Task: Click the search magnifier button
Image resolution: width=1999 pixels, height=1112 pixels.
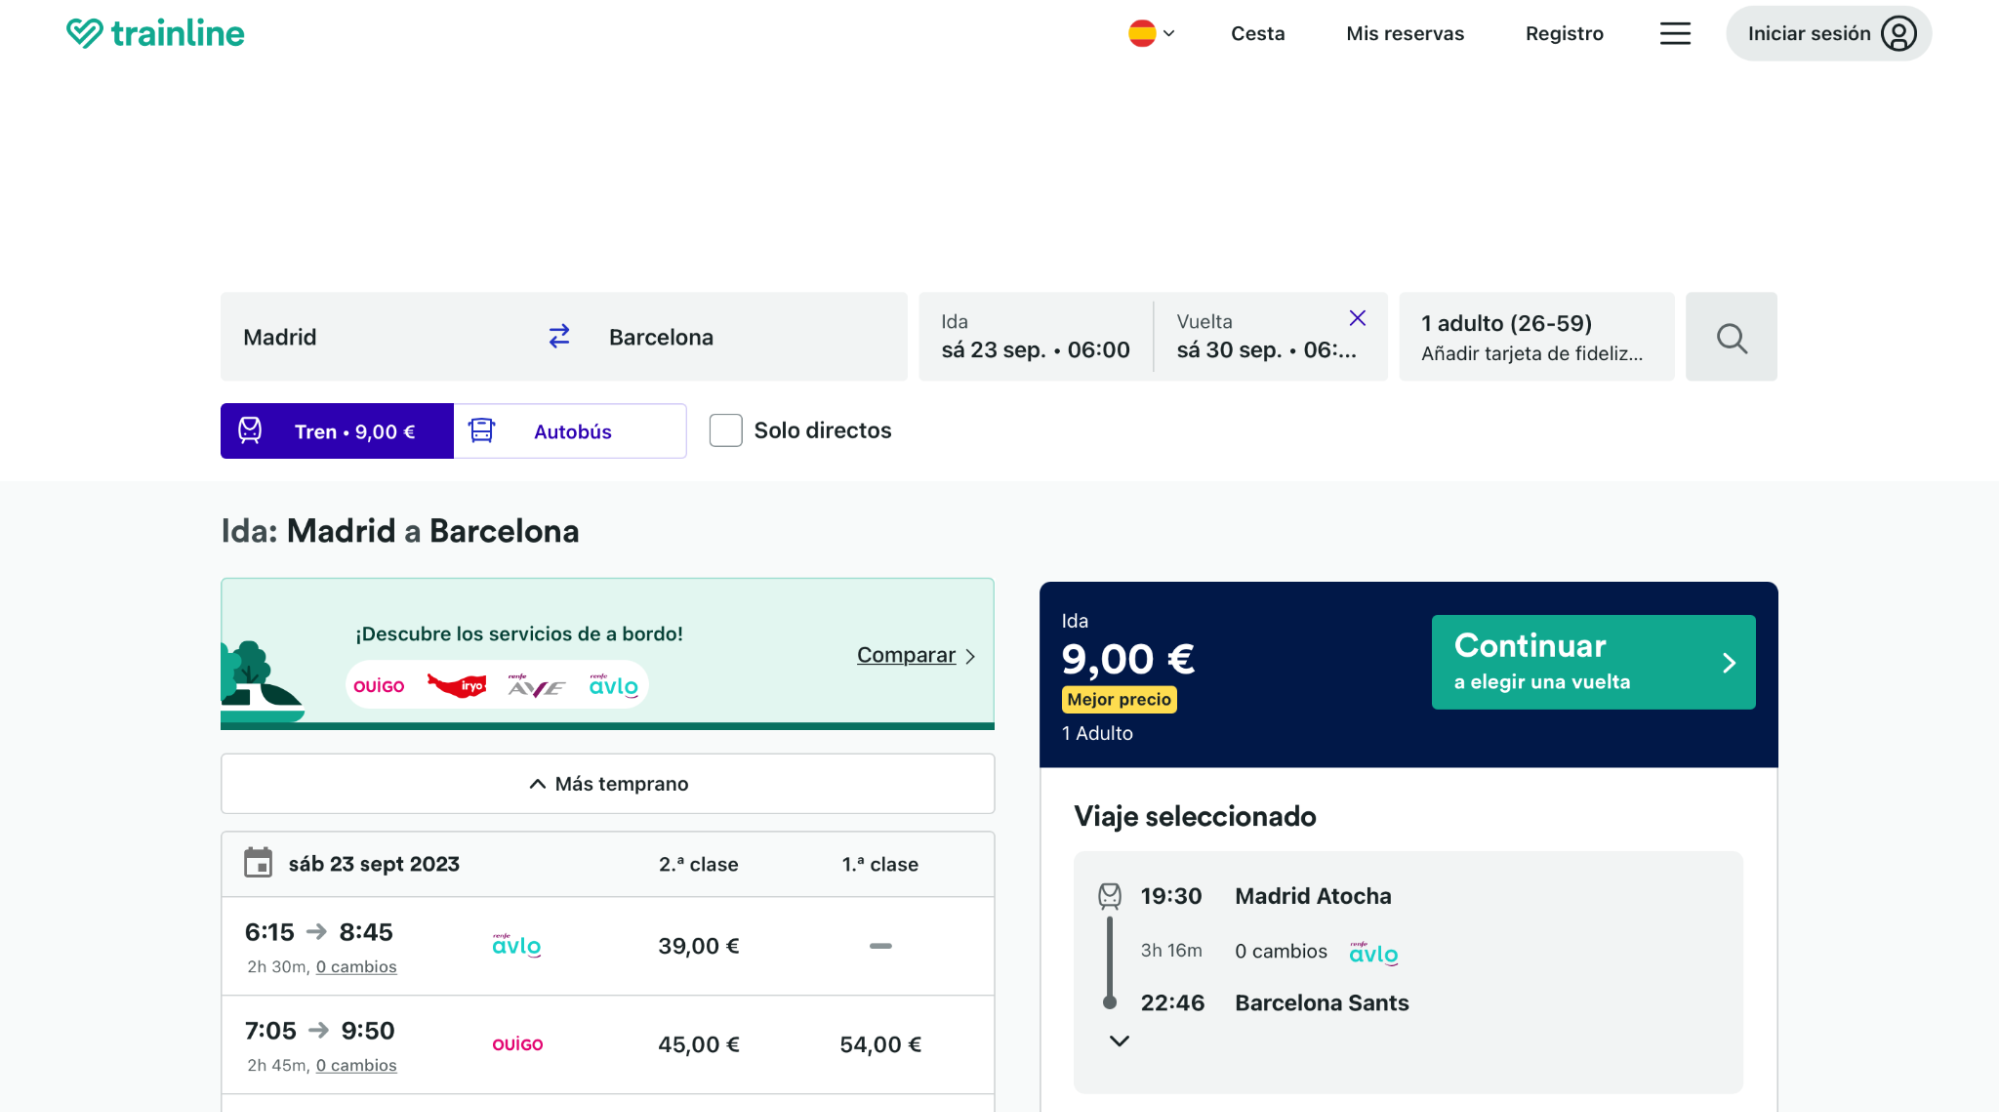Action: tap(1731, 337)
